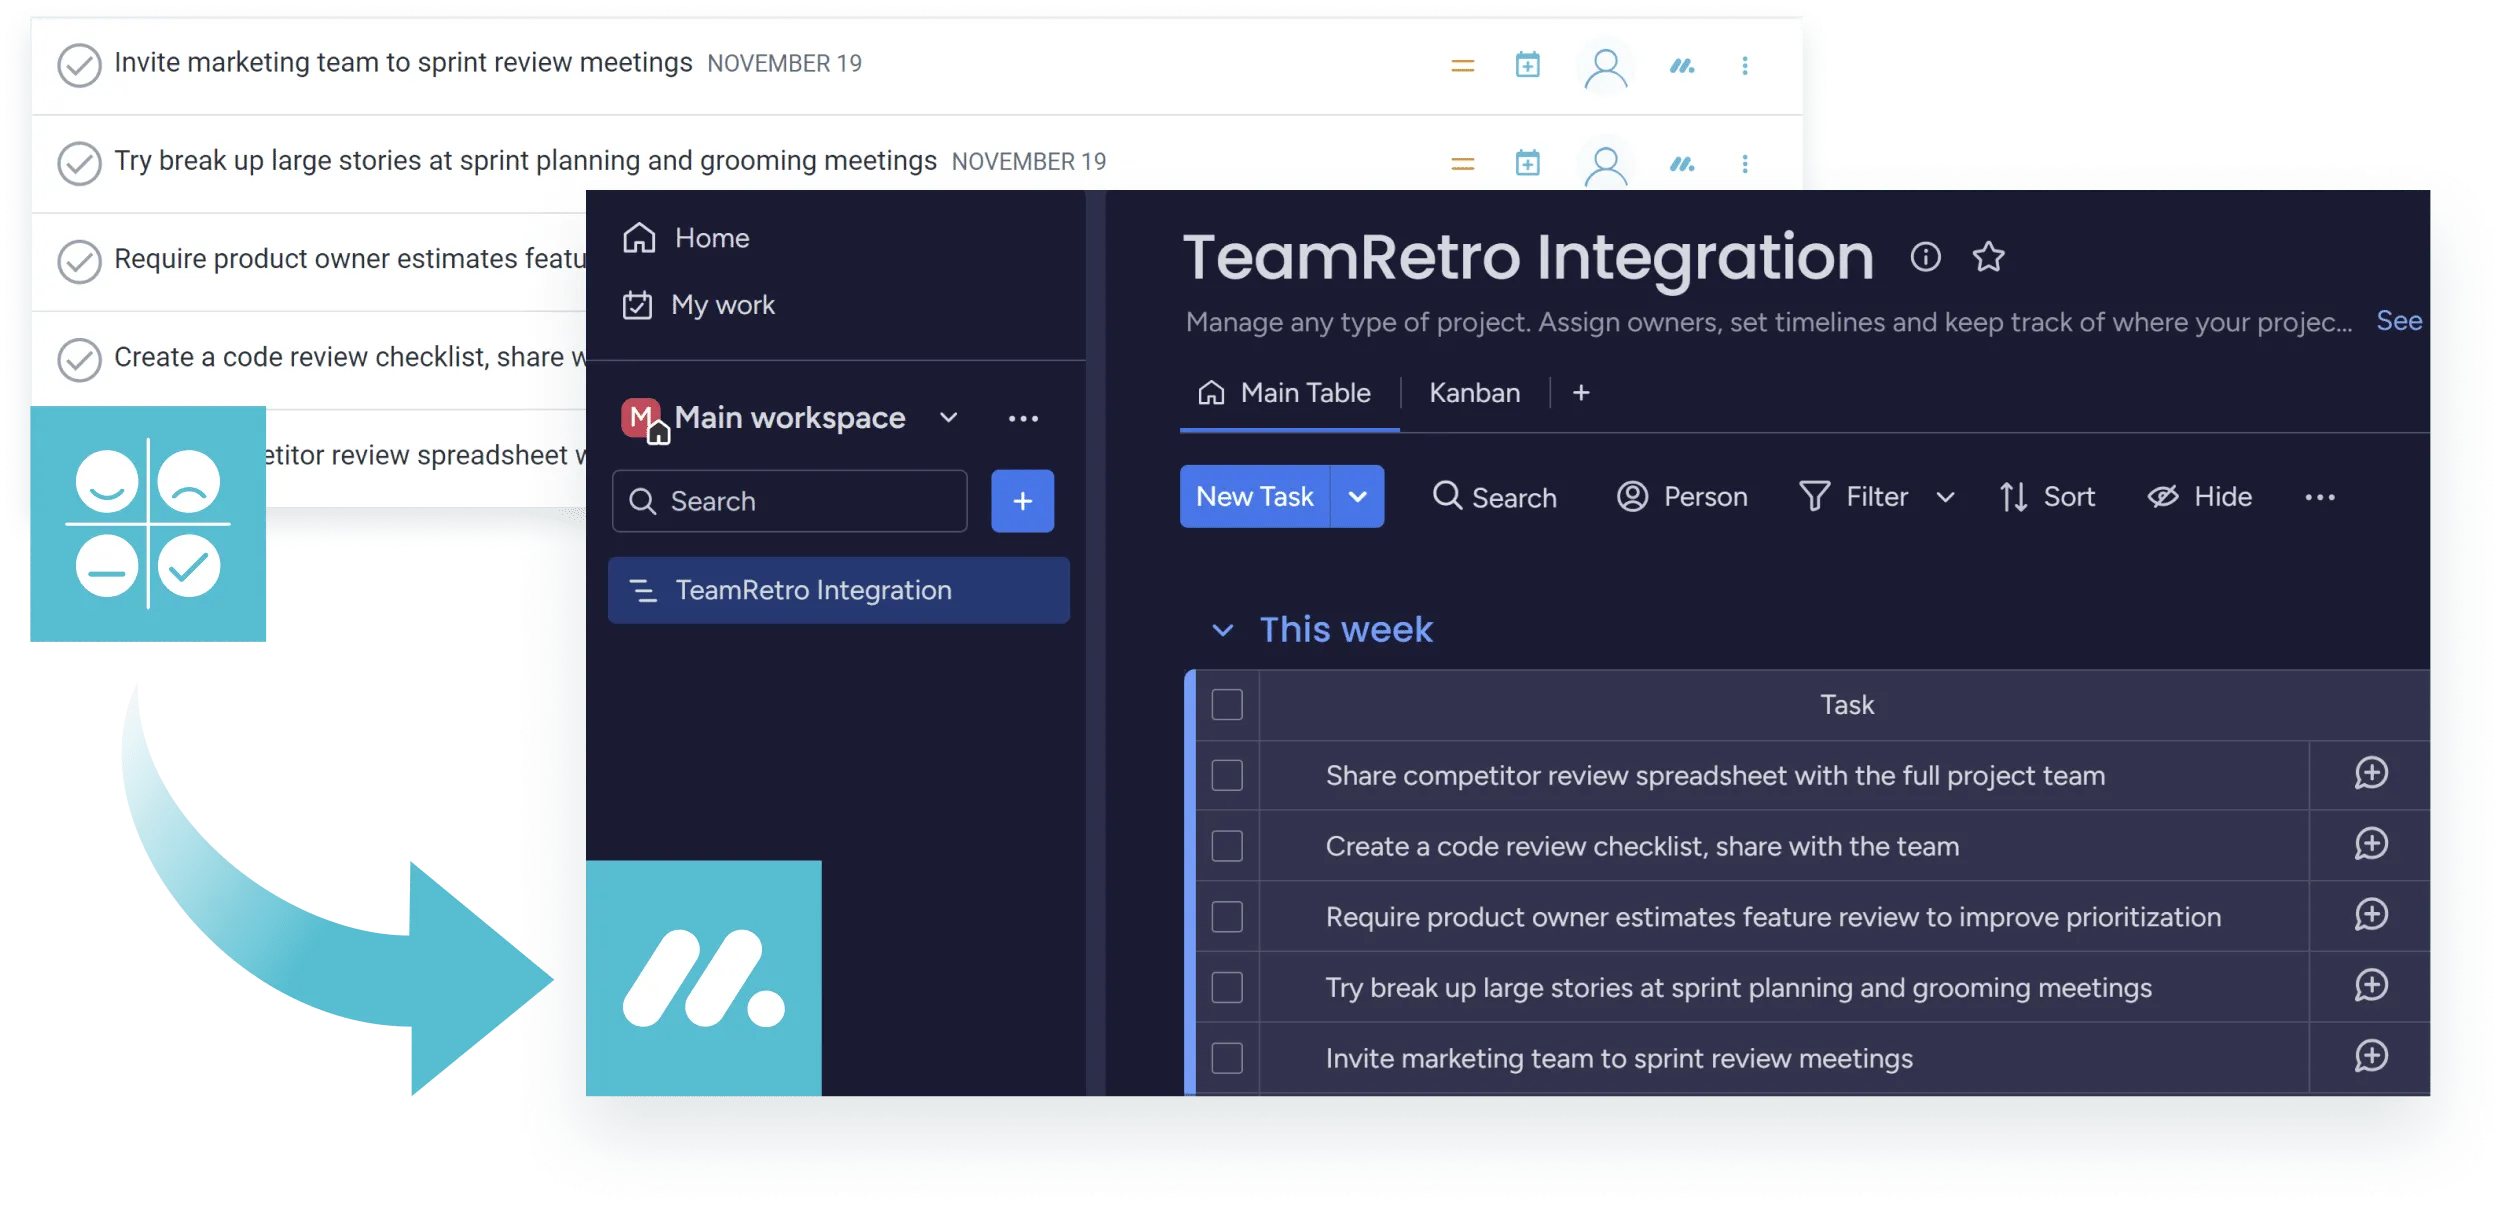Open Main workspace three-dot menu

[1023, 418]
